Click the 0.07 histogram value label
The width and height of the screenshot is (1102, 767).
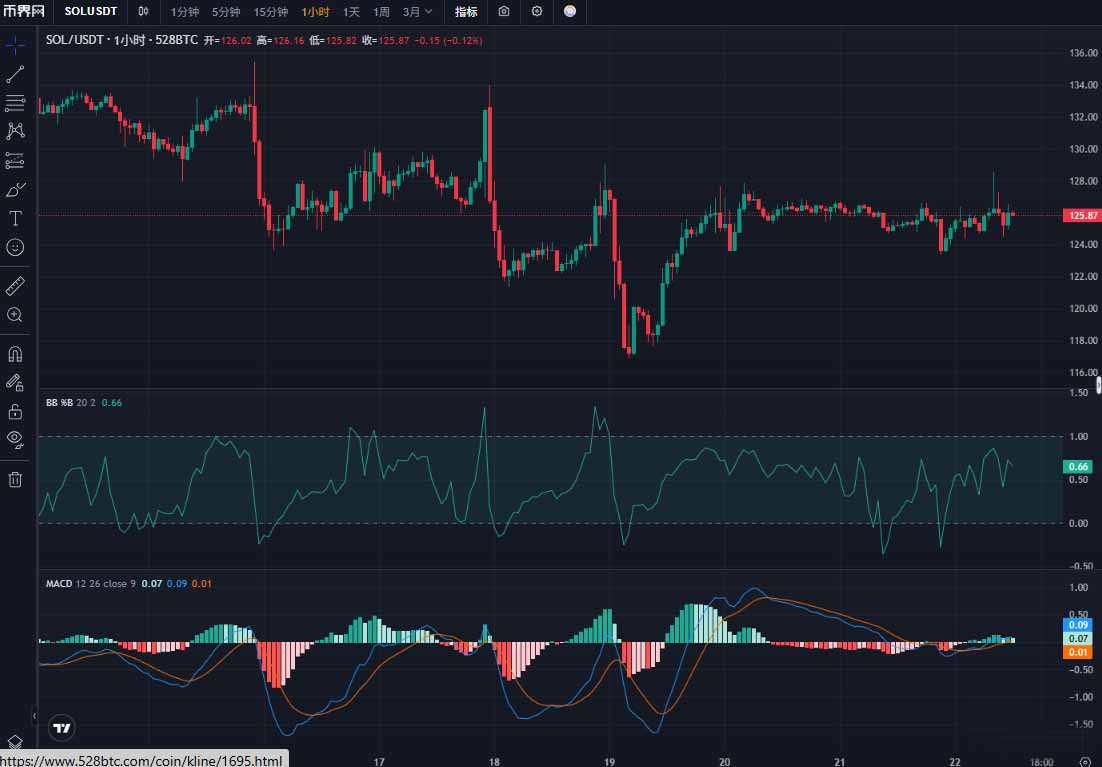click(1078, 639)
